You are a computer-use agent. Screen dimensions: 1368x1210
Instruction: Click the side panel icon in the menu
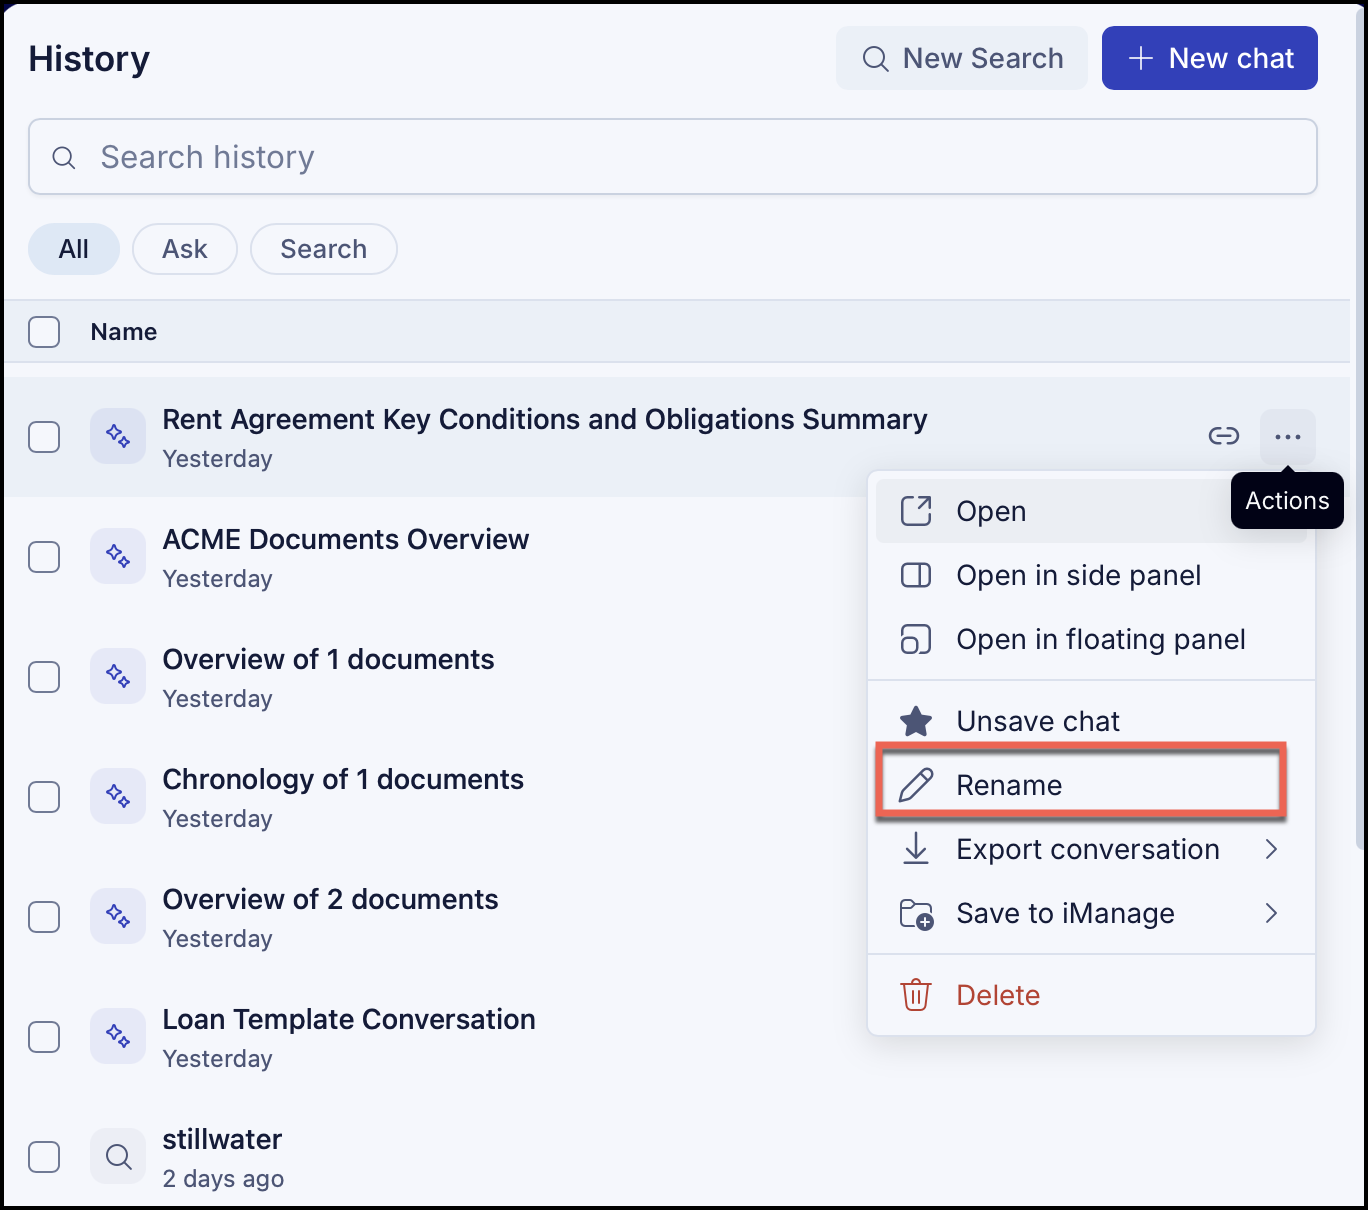pyautogui.click(x=916, y=575)
